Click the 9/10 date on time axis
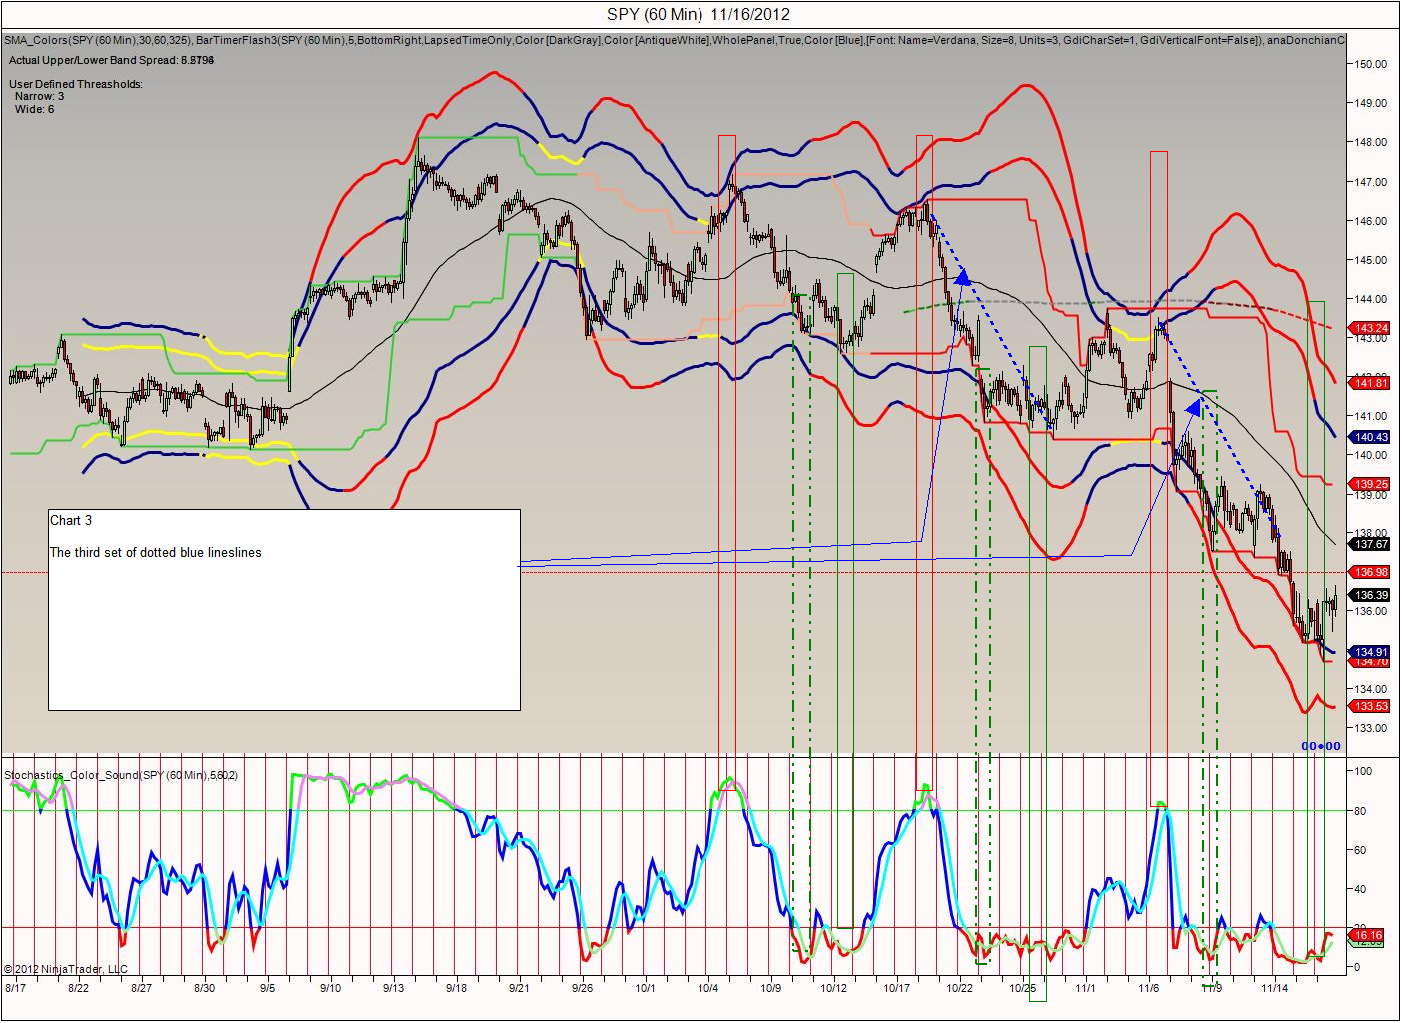 pos(331,988)
